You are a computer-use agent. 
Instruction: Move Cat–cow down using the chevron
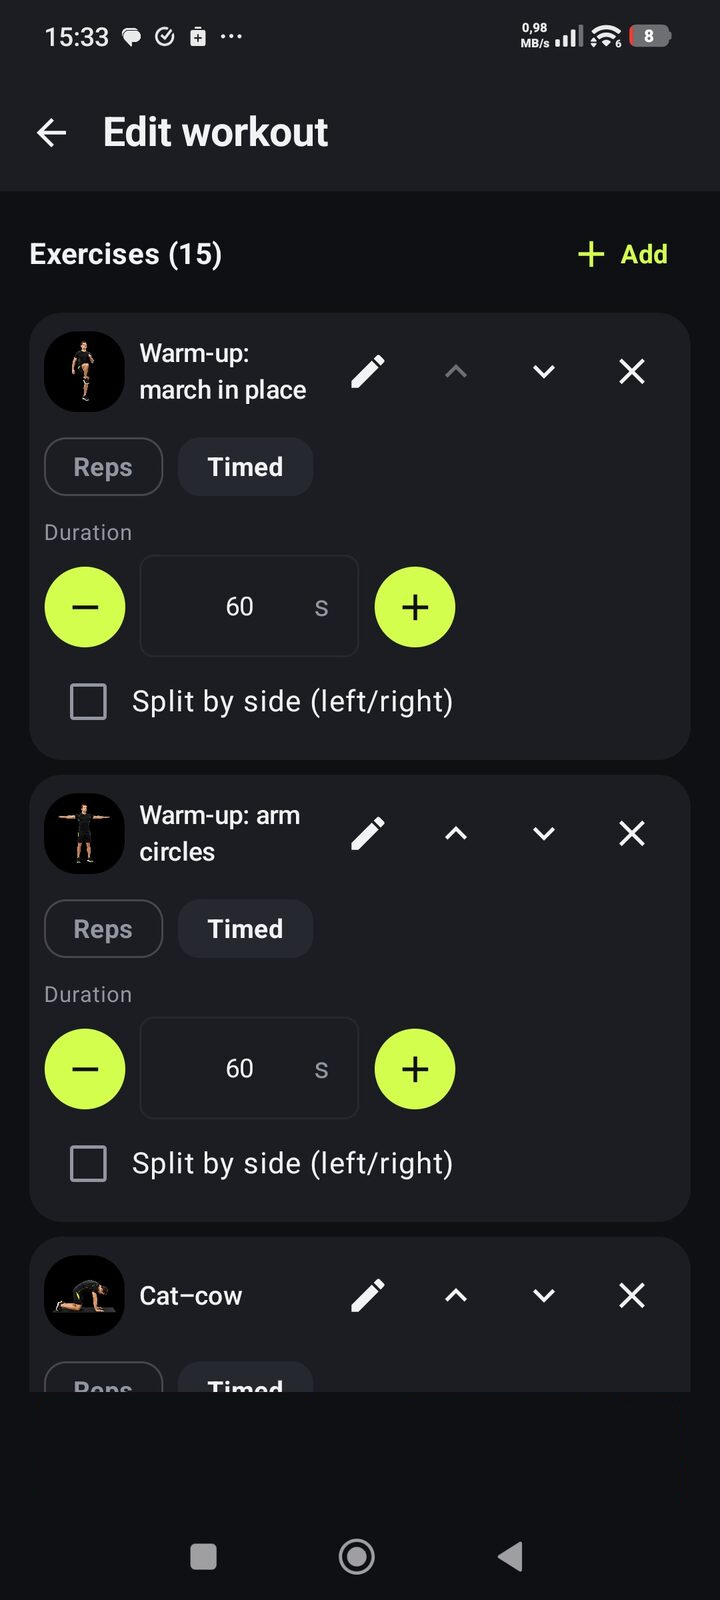point(544,1296)
